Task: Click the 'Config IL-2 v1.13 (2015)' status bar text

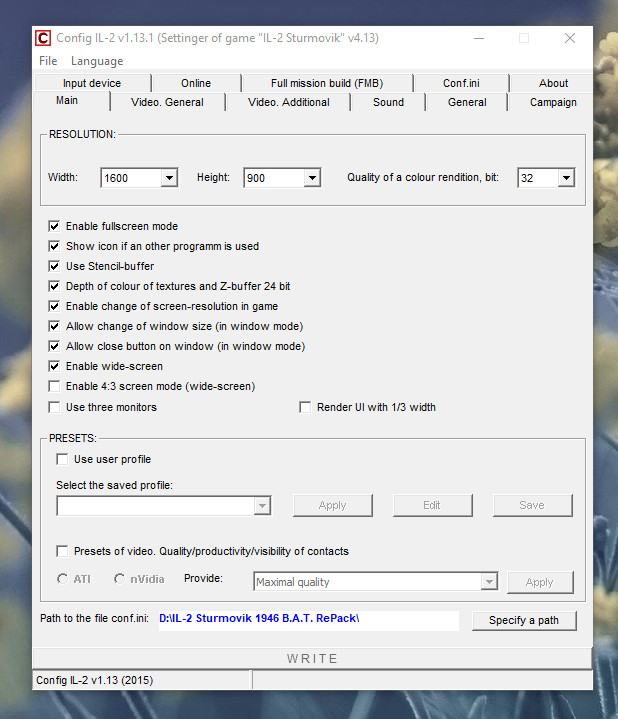Action: (x=95, y=680)
